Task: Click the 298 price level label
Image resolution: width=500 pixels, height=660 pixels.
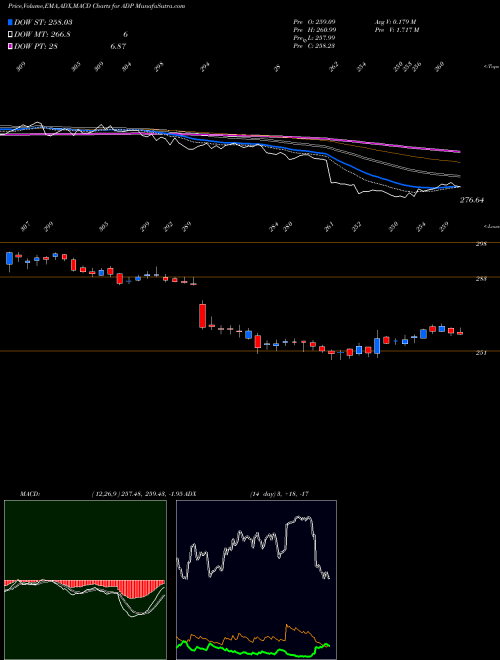Action: [x=481, y=244]
